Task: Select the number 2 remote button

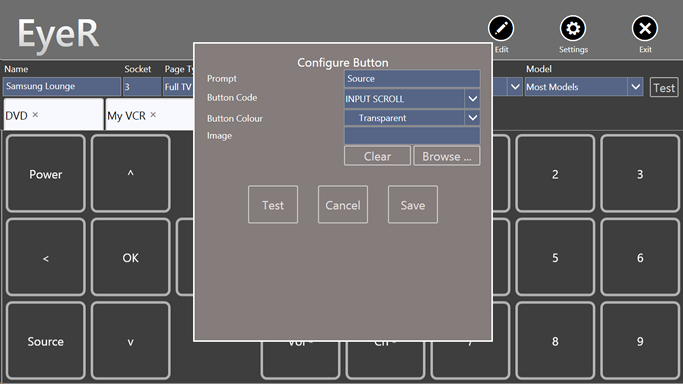Action: coord(555,174)
